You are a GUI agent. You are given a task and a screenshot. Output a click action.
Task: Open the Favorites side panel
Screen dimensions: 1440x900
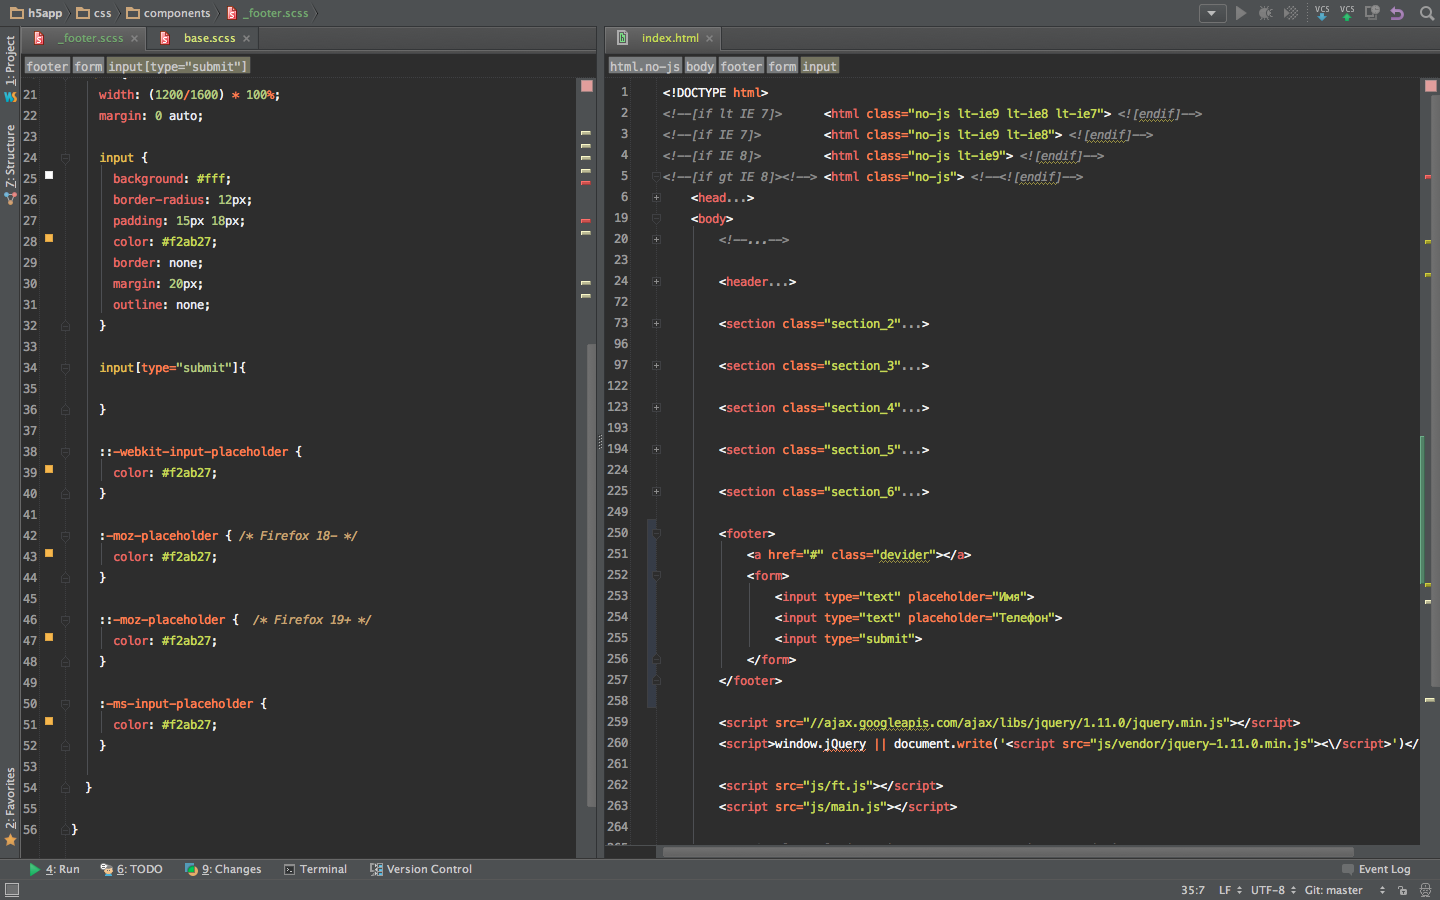point(10,806)
